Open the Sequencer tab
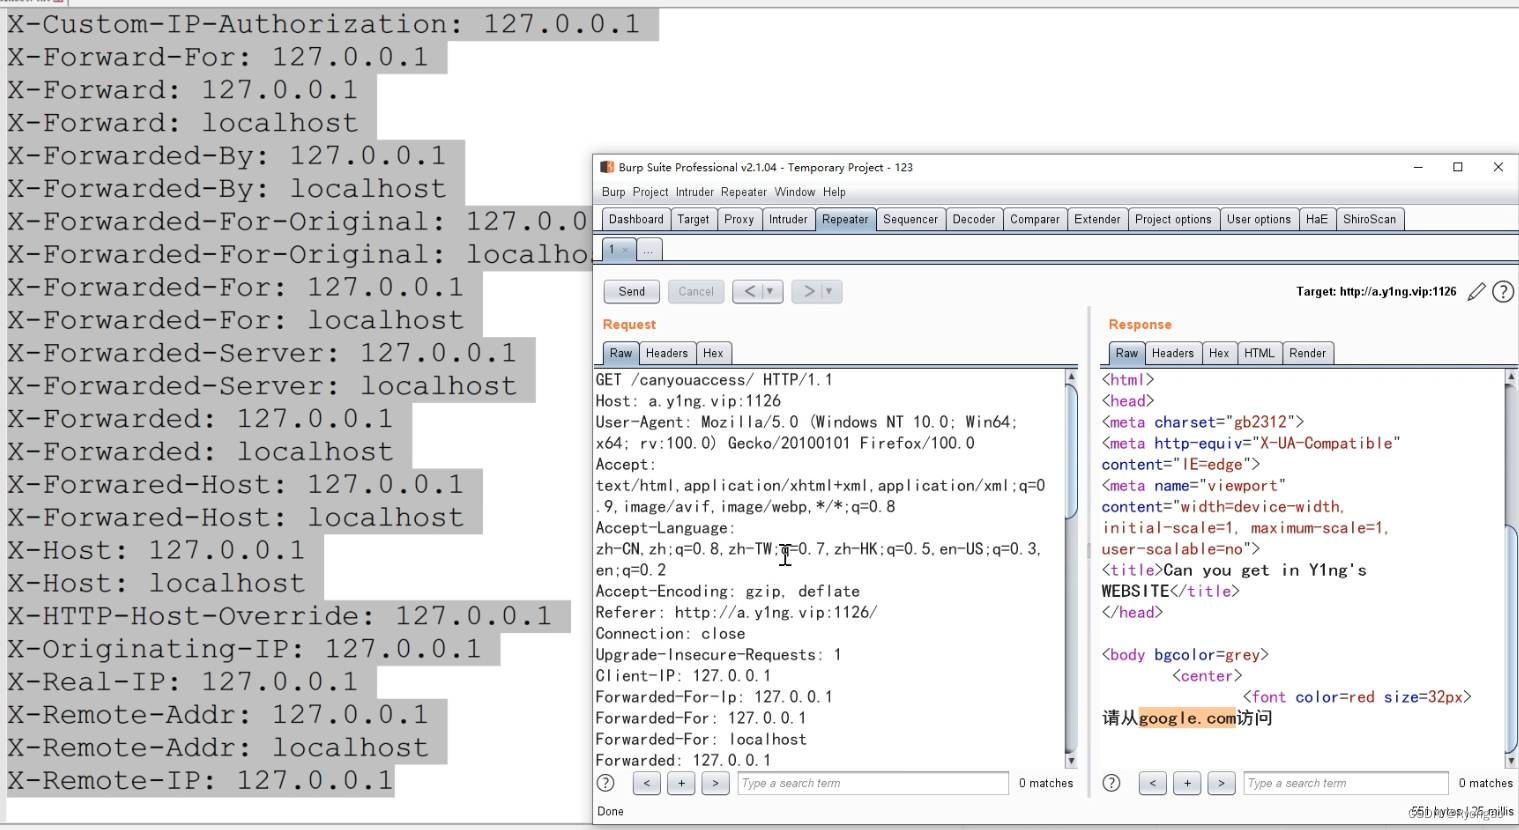 [910, 219]
